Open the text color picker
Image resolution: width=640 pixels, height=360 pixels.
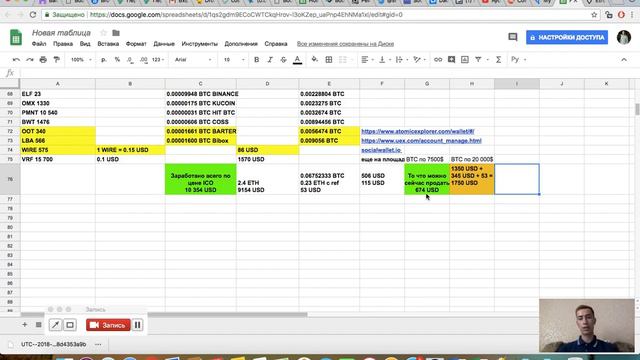298,60
